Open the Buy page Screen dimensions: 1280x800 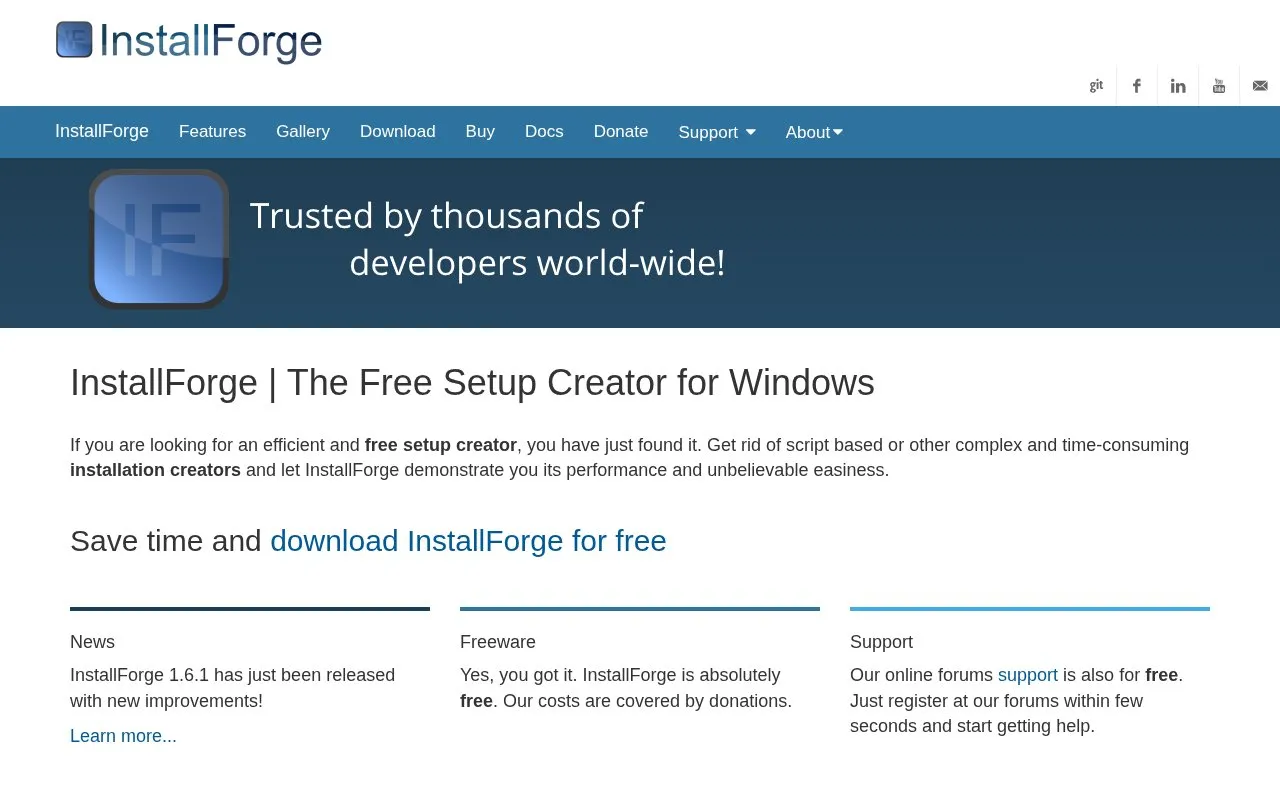(x=480, y=132)
